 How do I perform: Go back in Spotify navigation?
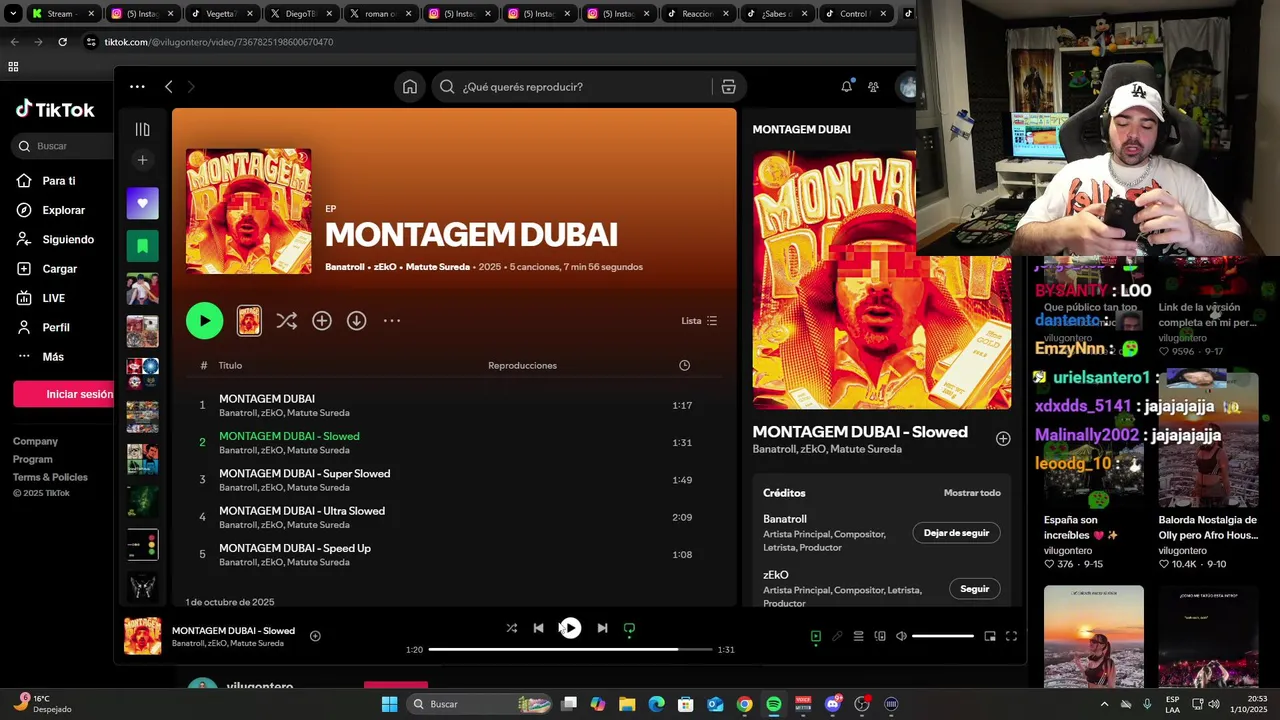(x=168, y=87)
